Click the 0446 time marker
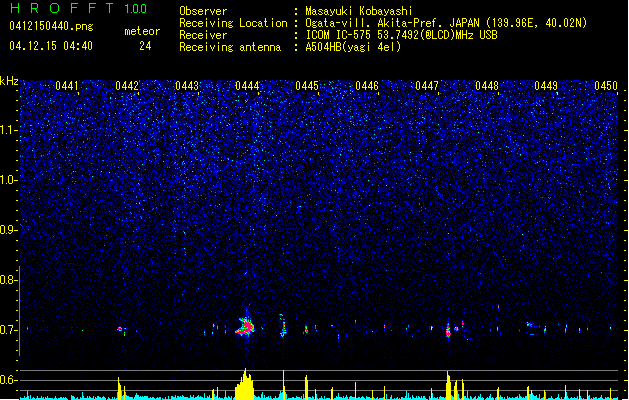Screen dimensions: 629x400 (367, 86)
